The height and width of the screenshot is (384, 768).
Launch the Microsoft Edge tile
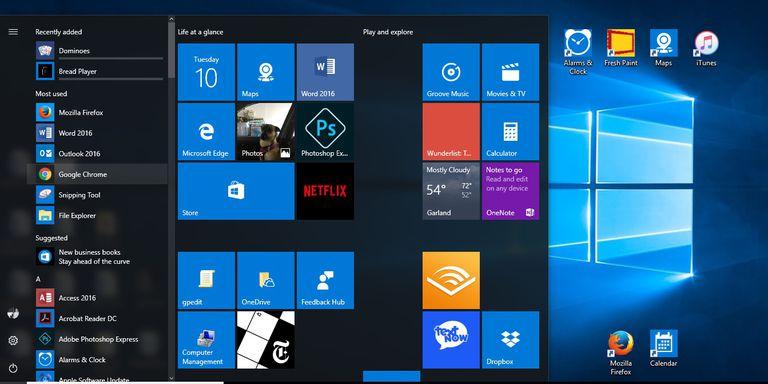206,132
